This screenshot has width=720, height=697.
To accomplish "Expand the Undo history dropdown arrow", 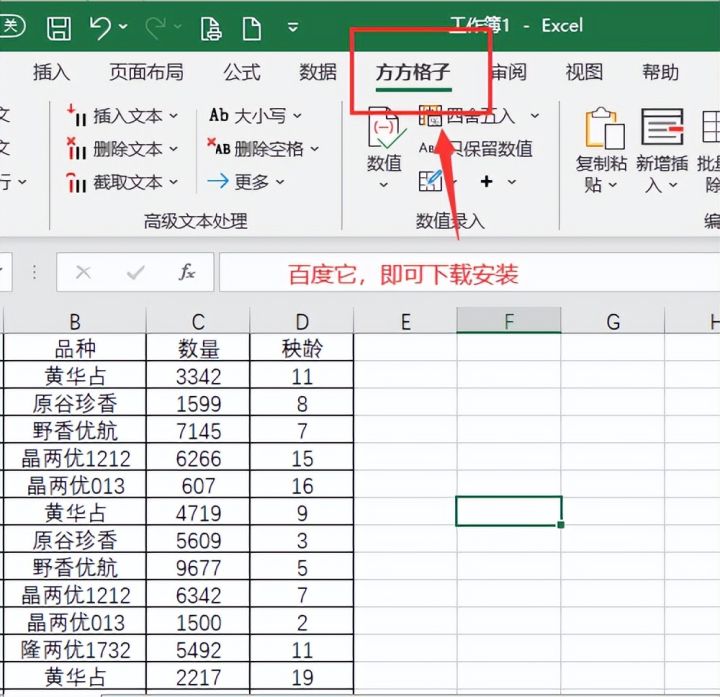I will 123,27.
